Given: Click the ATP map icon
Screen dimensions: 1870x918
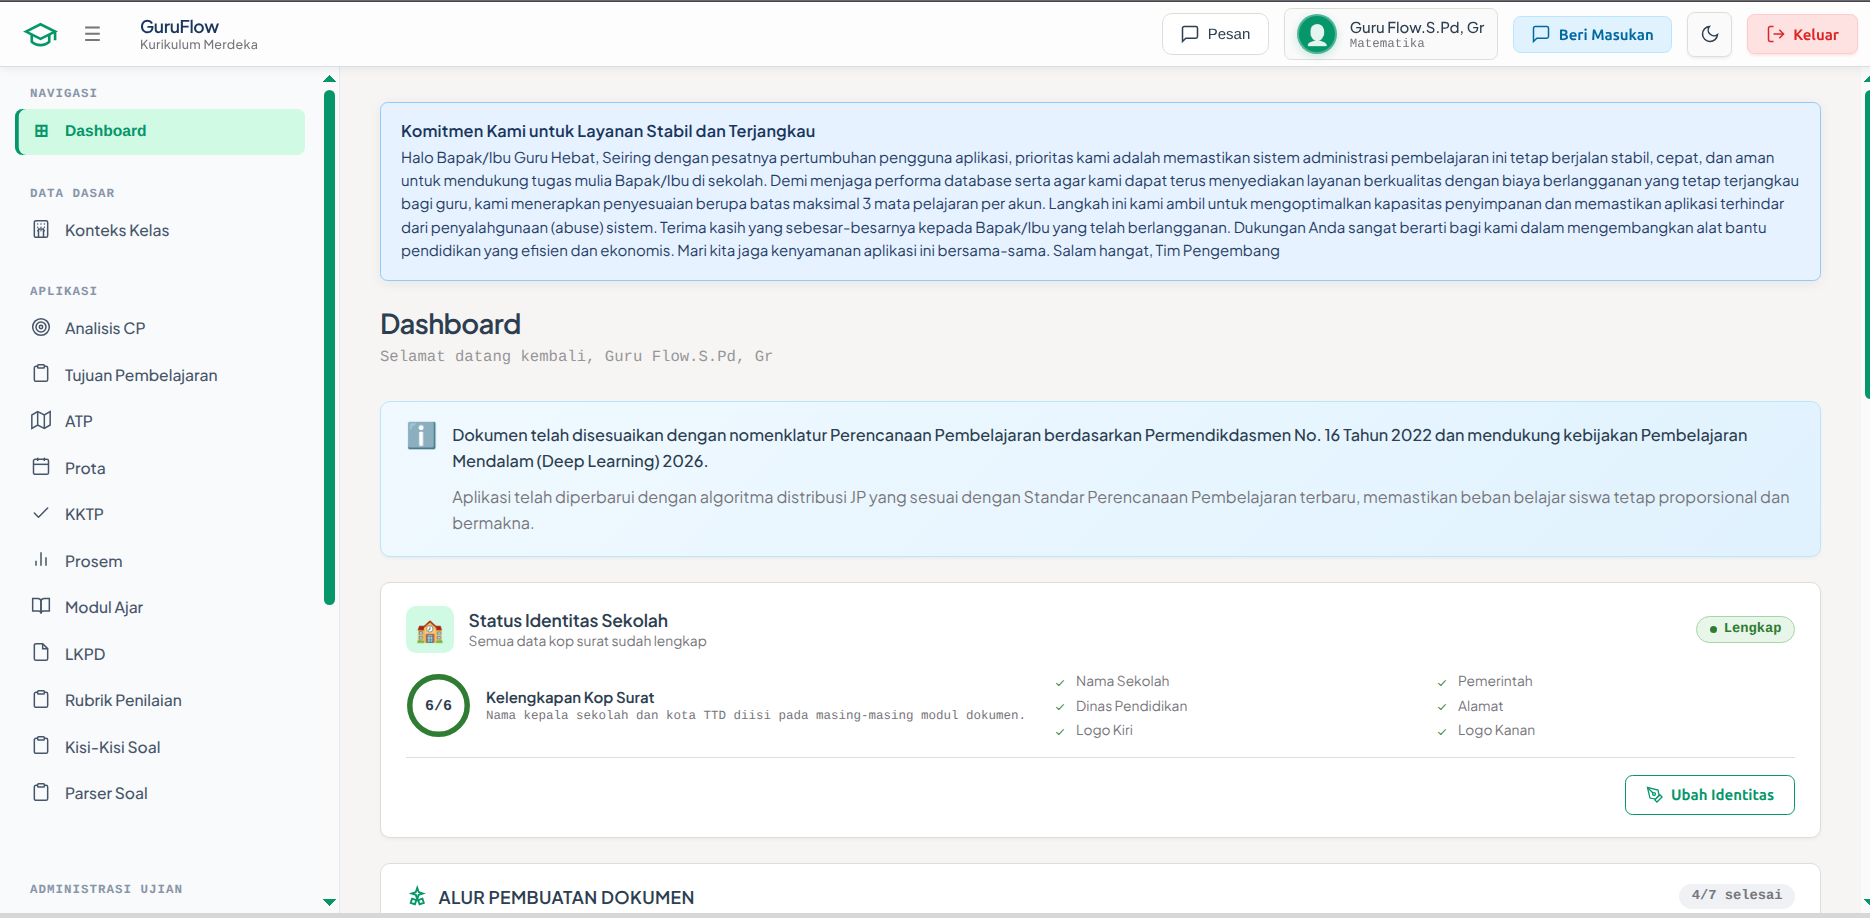Looking at the screenshot, I should 41,420.
